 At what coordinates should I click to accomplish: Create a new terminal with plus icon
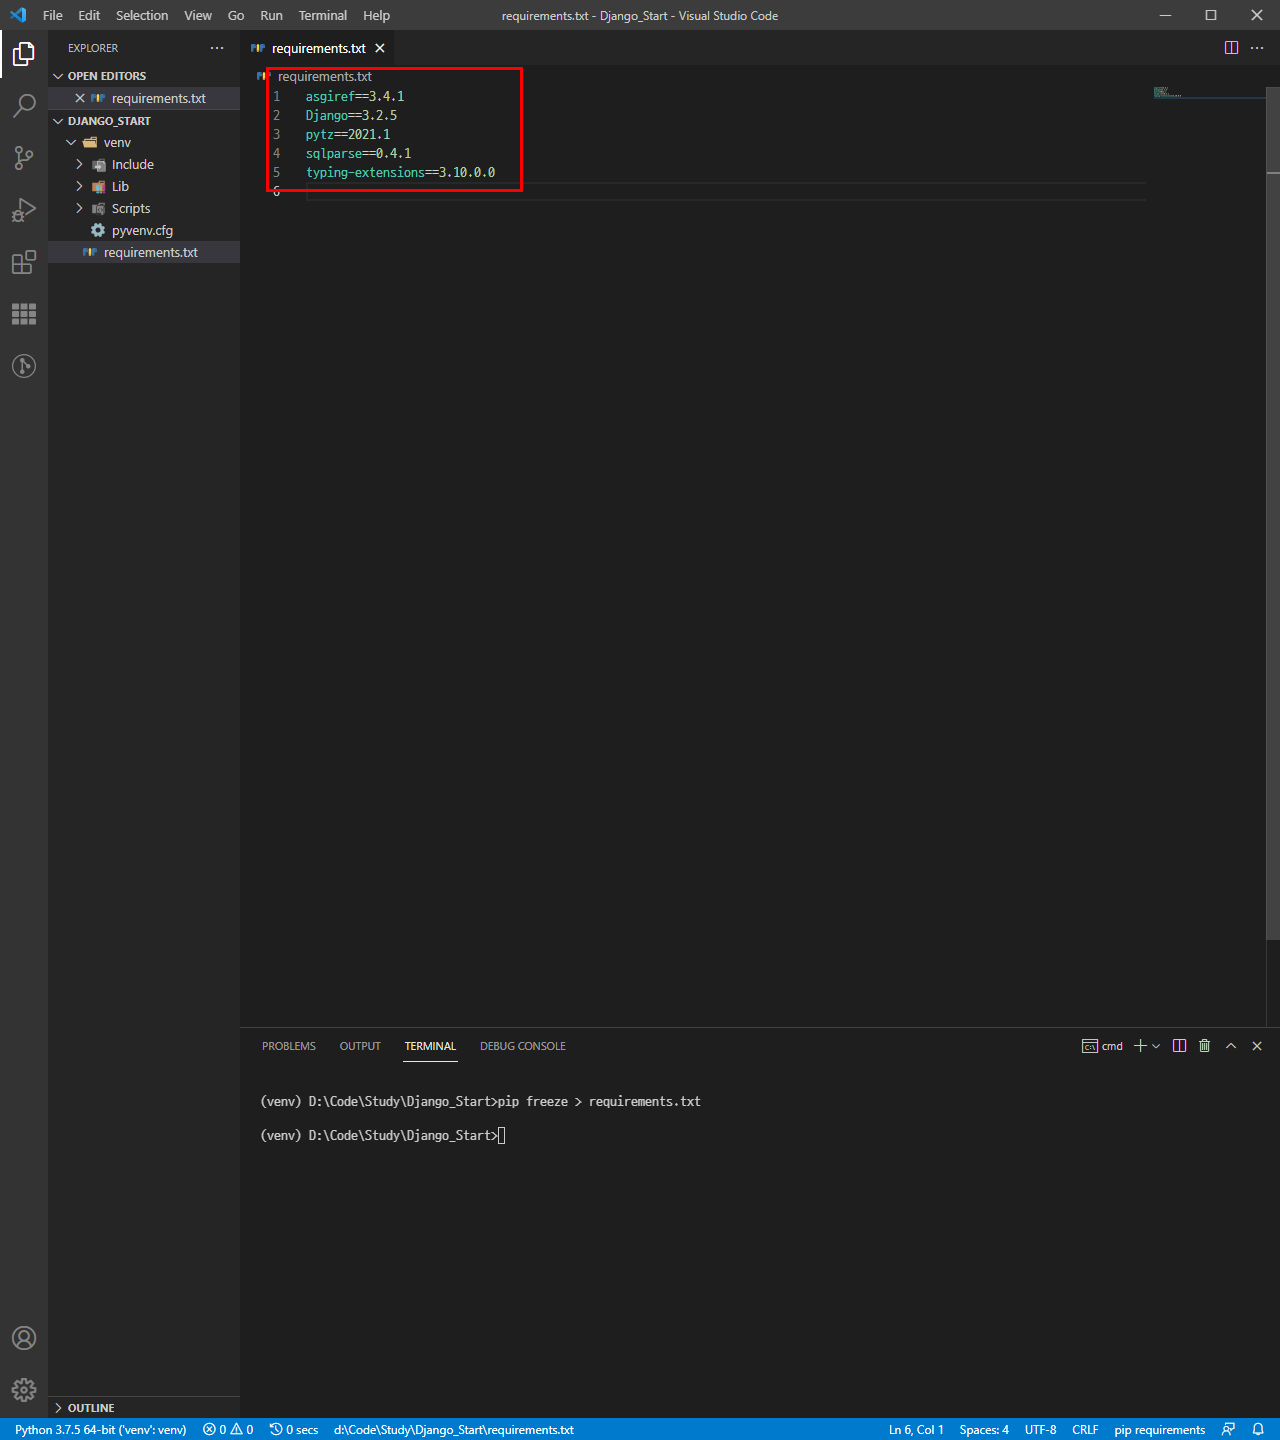coord(1140,1046)
